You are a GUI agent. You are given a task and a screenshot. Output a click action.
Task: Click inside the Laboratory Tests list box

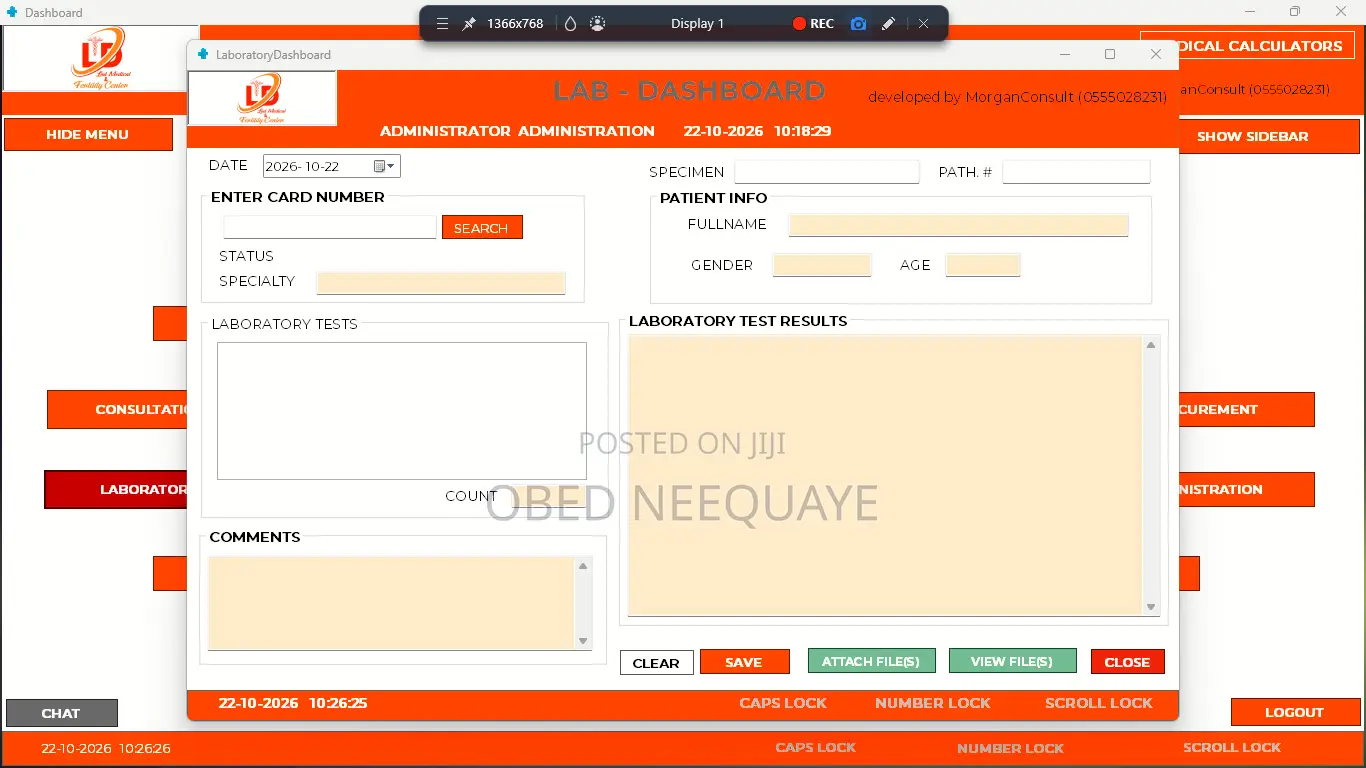(x=402, y=411)
